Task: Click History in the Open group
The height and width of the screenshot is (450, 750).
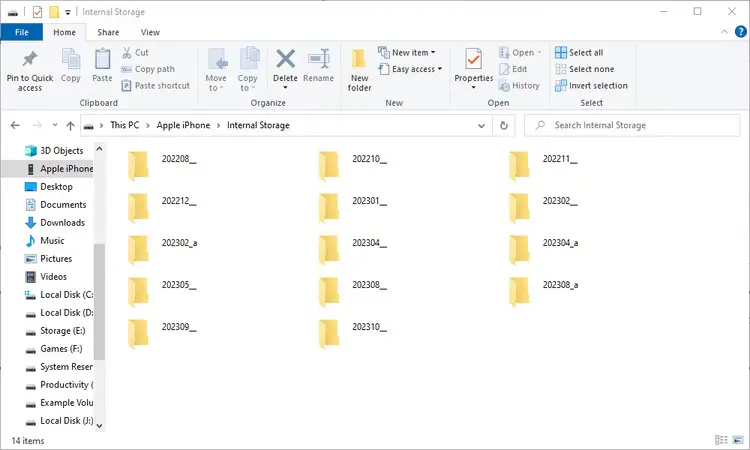Action: 519,86
